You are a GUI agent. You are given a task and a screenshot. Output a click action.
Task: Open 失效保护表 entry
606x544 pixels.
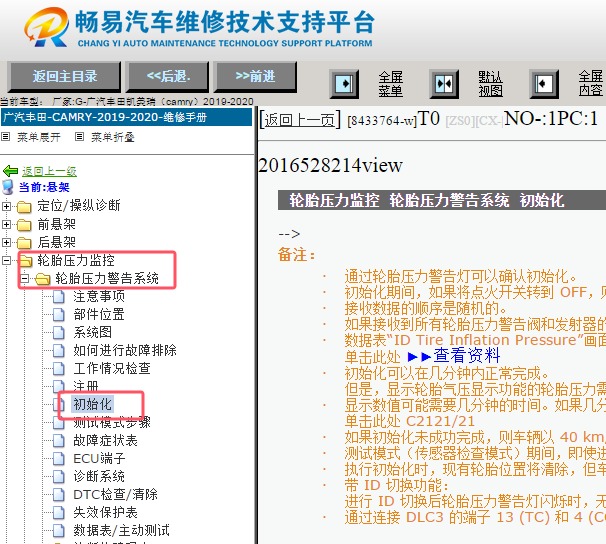[x=105, y=513]
